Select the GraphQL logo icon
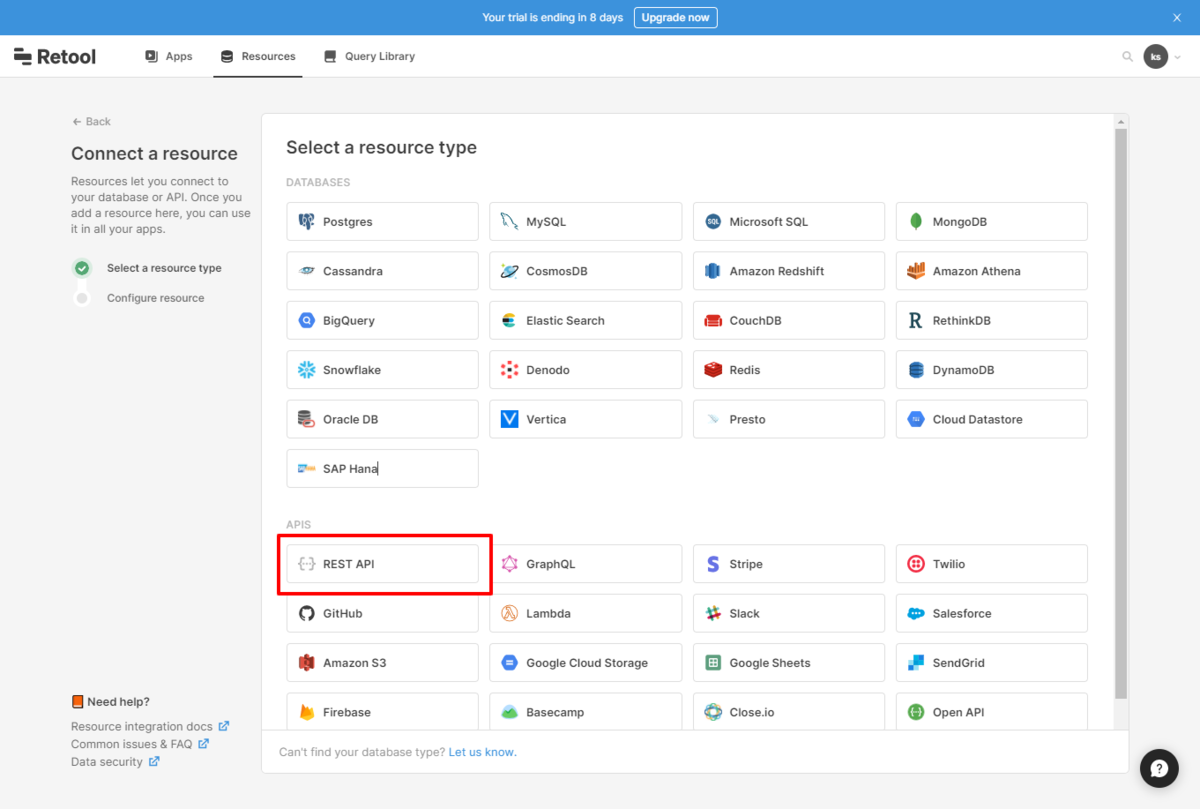This screenshot has height=809, width=1200. pyautogui.click(x=509, y=564)
